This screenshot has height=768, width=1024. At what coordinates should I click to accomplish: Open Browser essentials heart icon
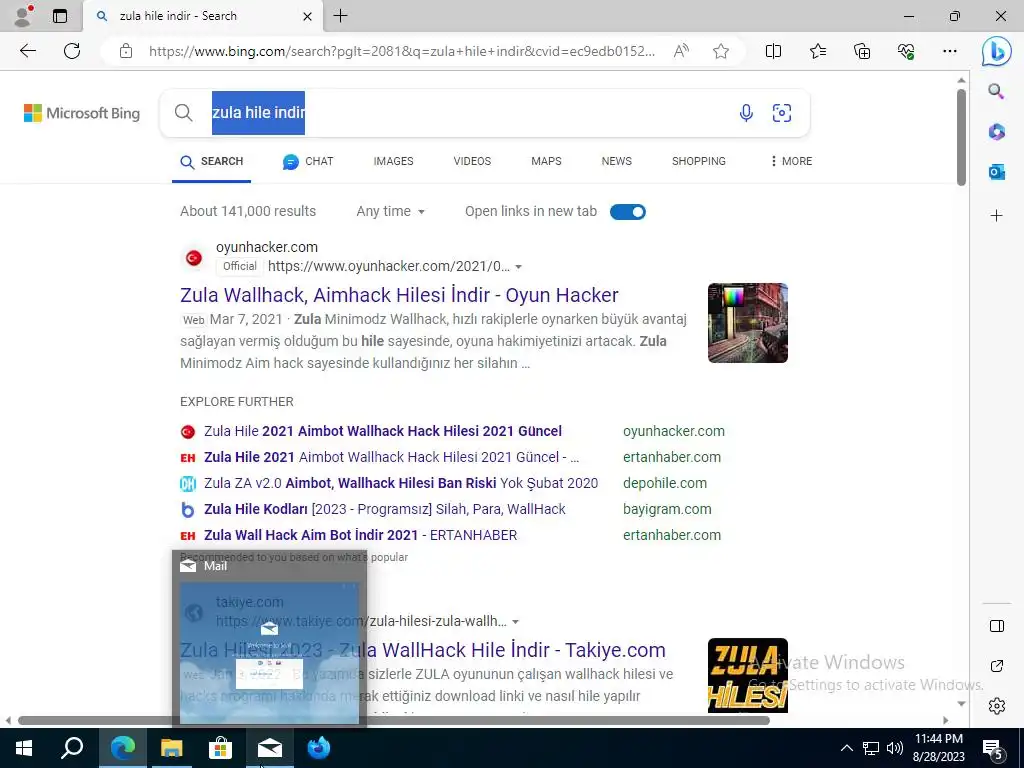point(906,51)
